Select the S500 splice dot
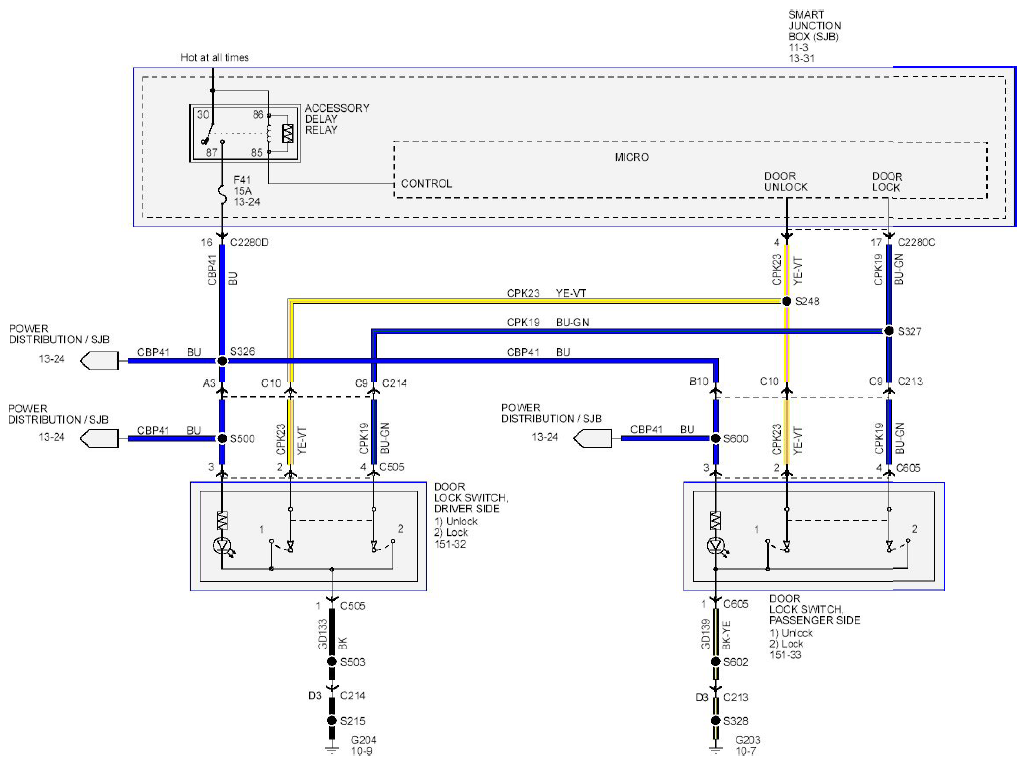 click(222, 438)
